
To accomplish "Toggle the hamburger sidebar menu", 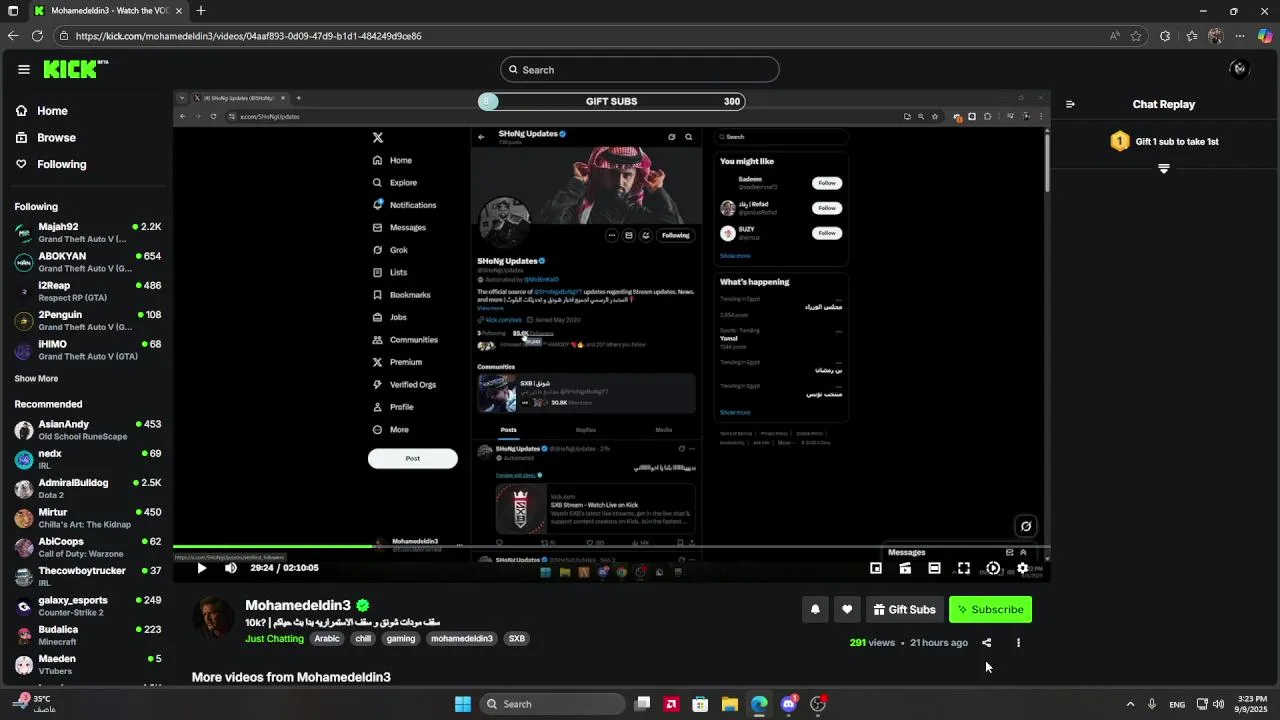I will coord(24,69).
